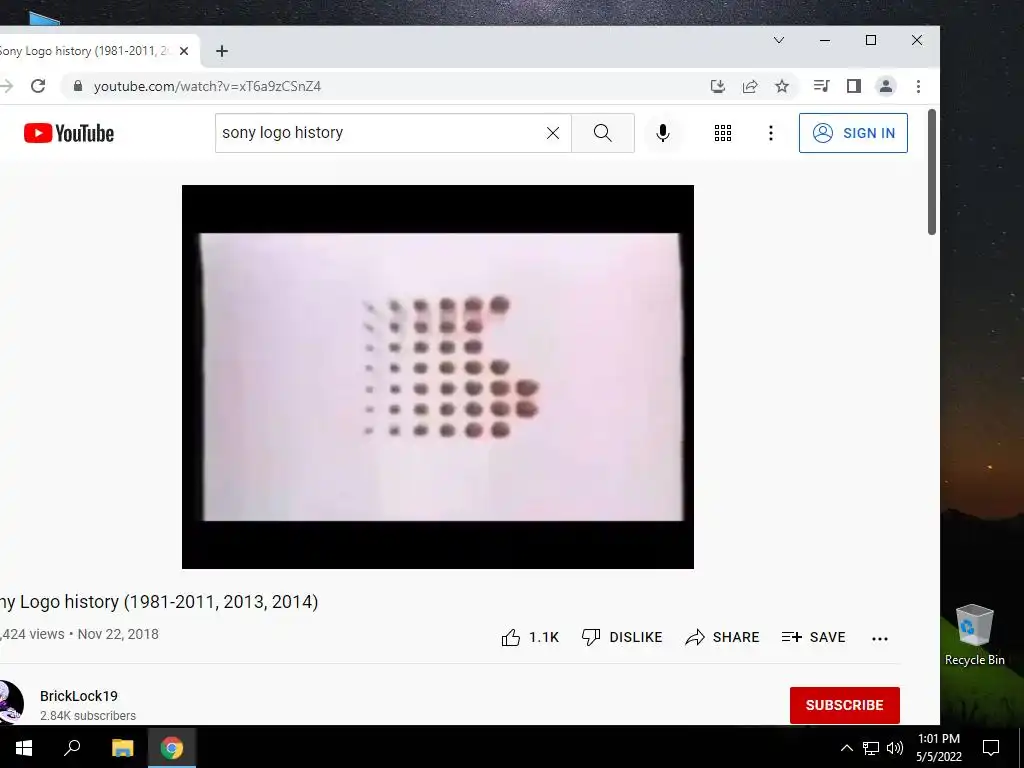Open Chrome's three-dot menu
1024x768 pixels.
point(918,86)
